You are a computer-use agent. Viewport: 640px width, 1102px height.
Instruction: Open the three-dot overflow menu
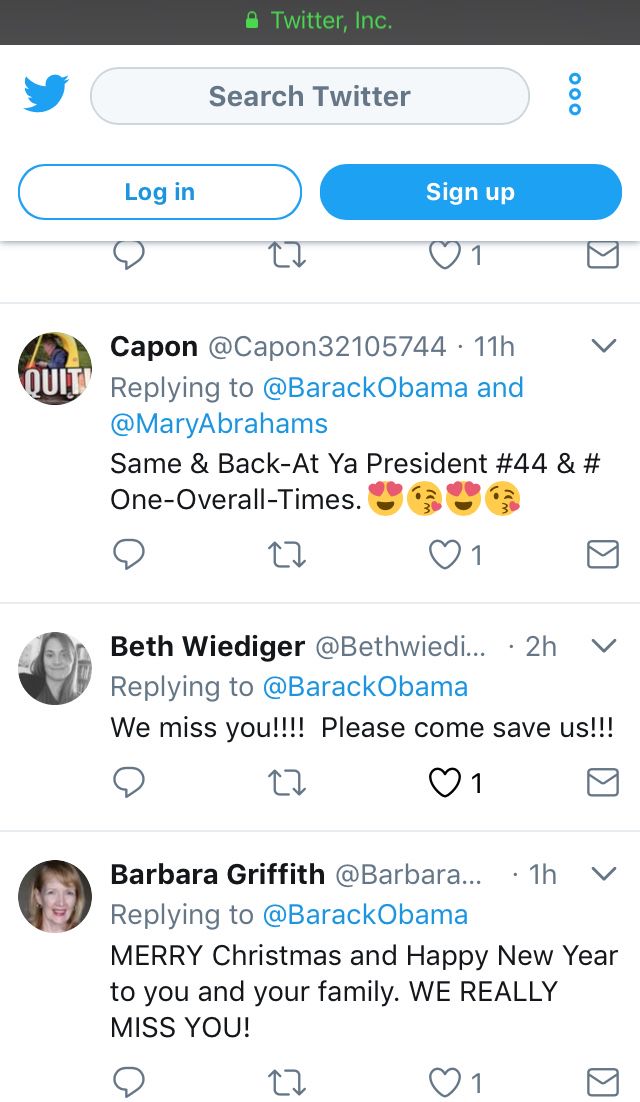pyautogui.click(x=575, y=94)
